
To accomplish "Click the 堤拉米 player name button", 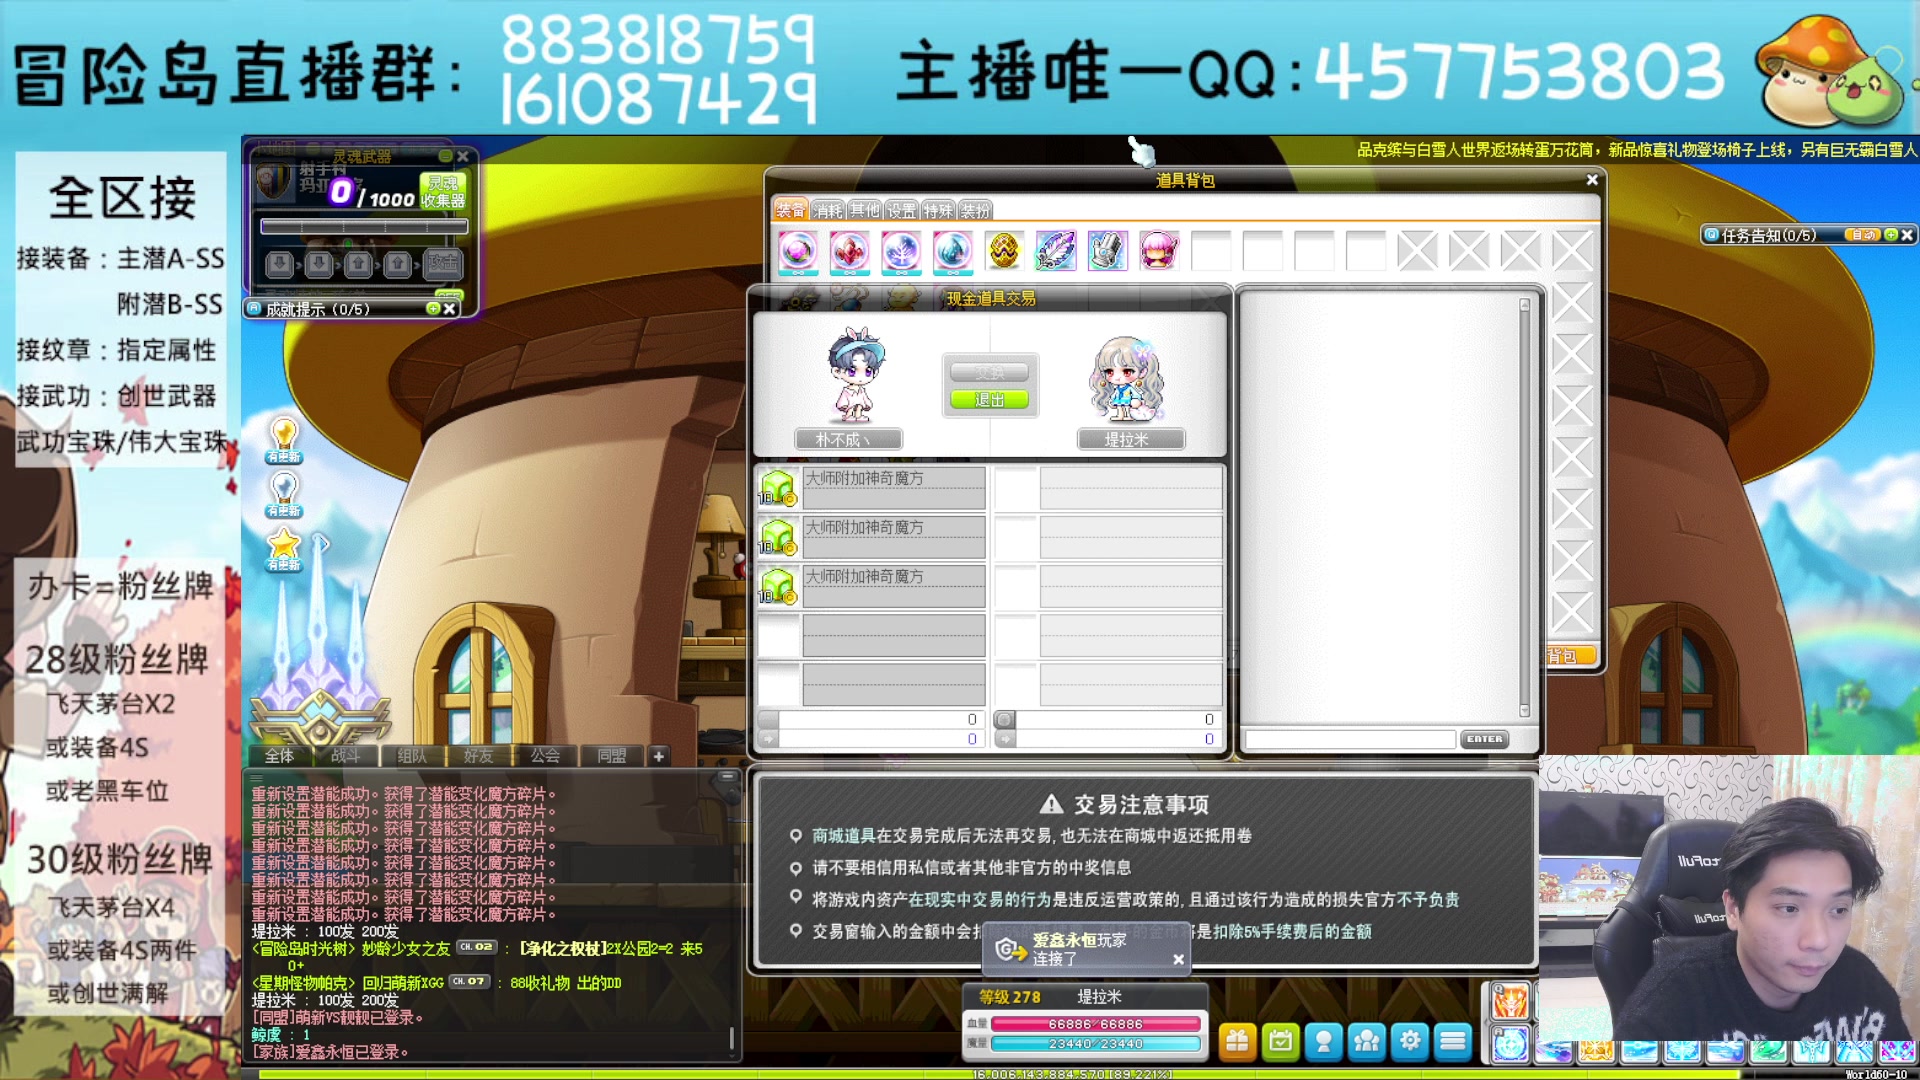I will point(1130,439).
